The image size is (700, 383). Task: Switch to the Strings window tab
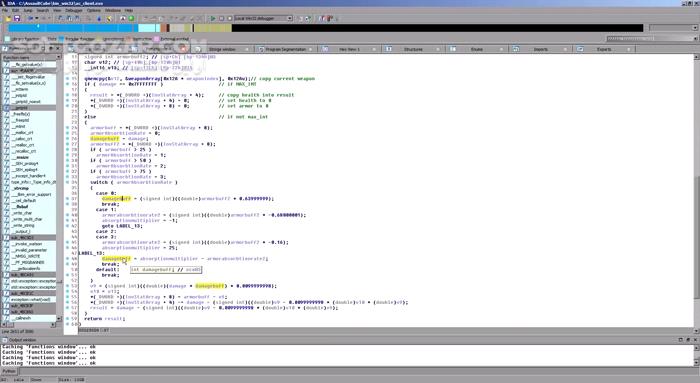point(222,49)
